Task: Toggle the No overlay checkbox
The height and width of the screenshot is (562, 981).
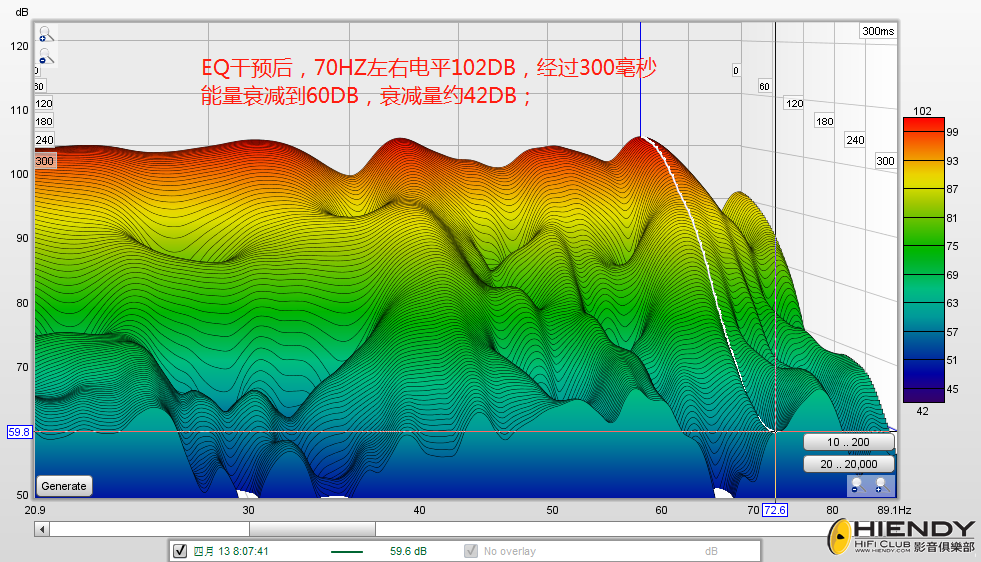Action: (x=471, y=551)
